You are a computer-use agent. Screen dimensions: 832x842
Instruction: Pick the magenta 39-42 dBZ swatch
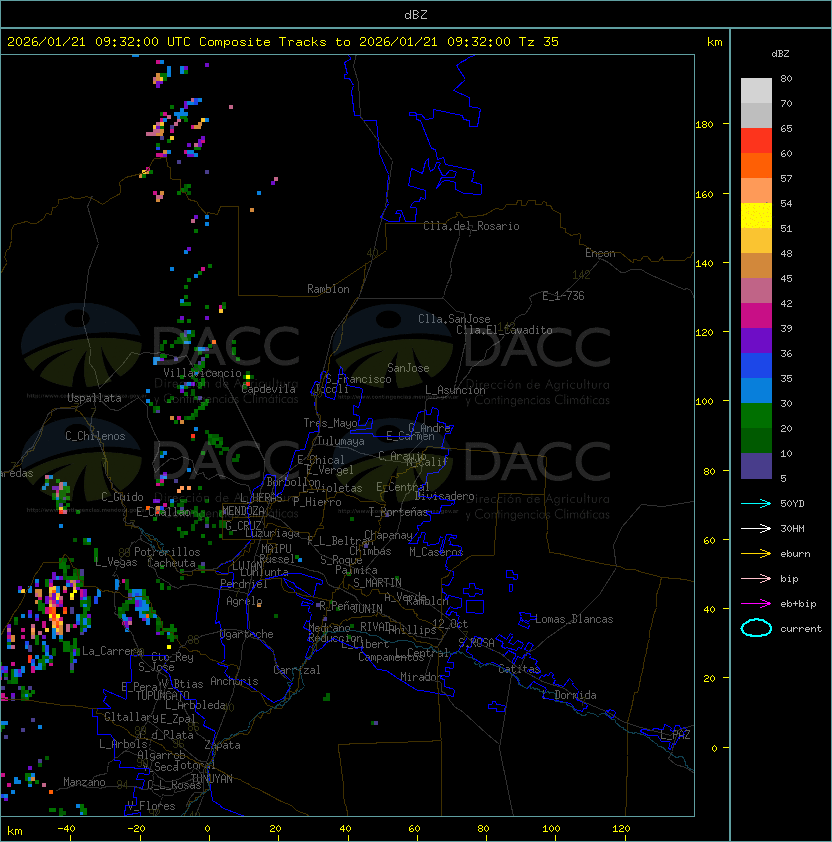[756, 316]
